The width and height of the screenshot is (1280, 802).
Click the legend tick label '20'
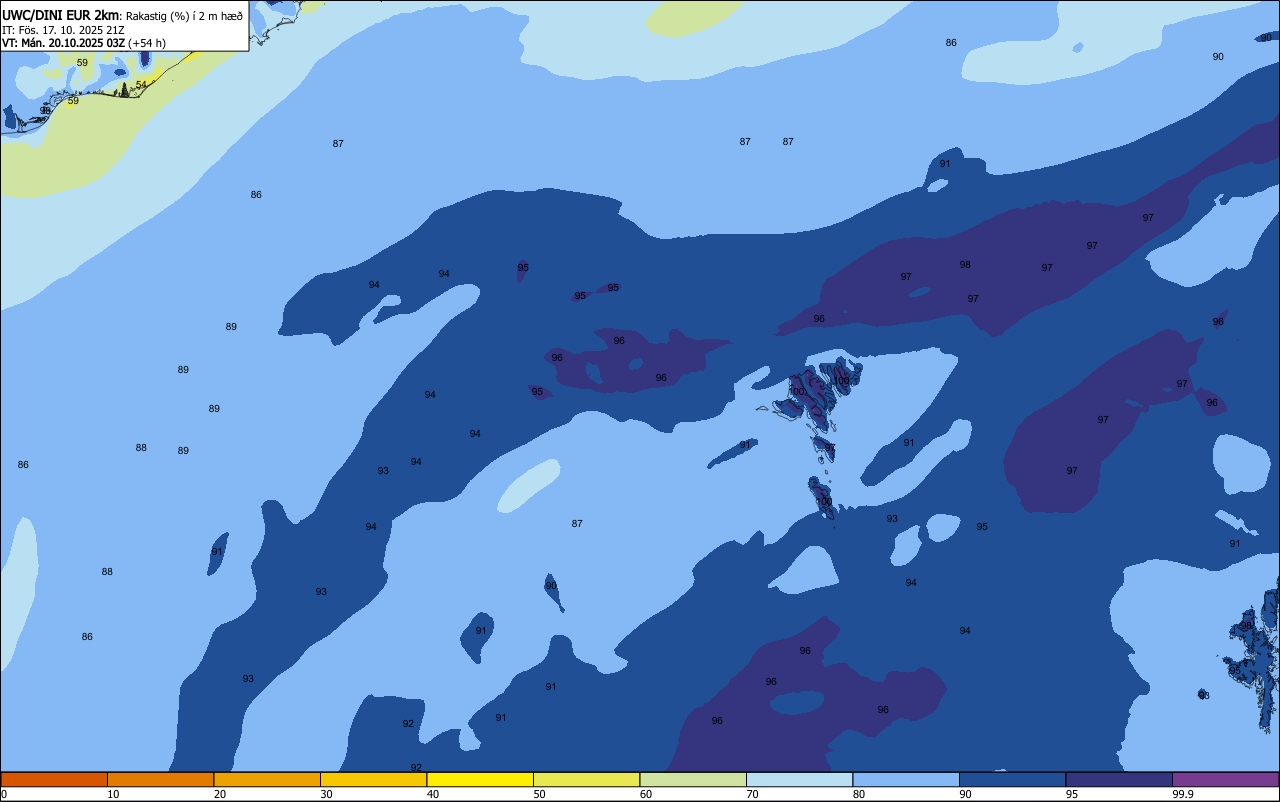pyautogui.click(x=220, y=794)
